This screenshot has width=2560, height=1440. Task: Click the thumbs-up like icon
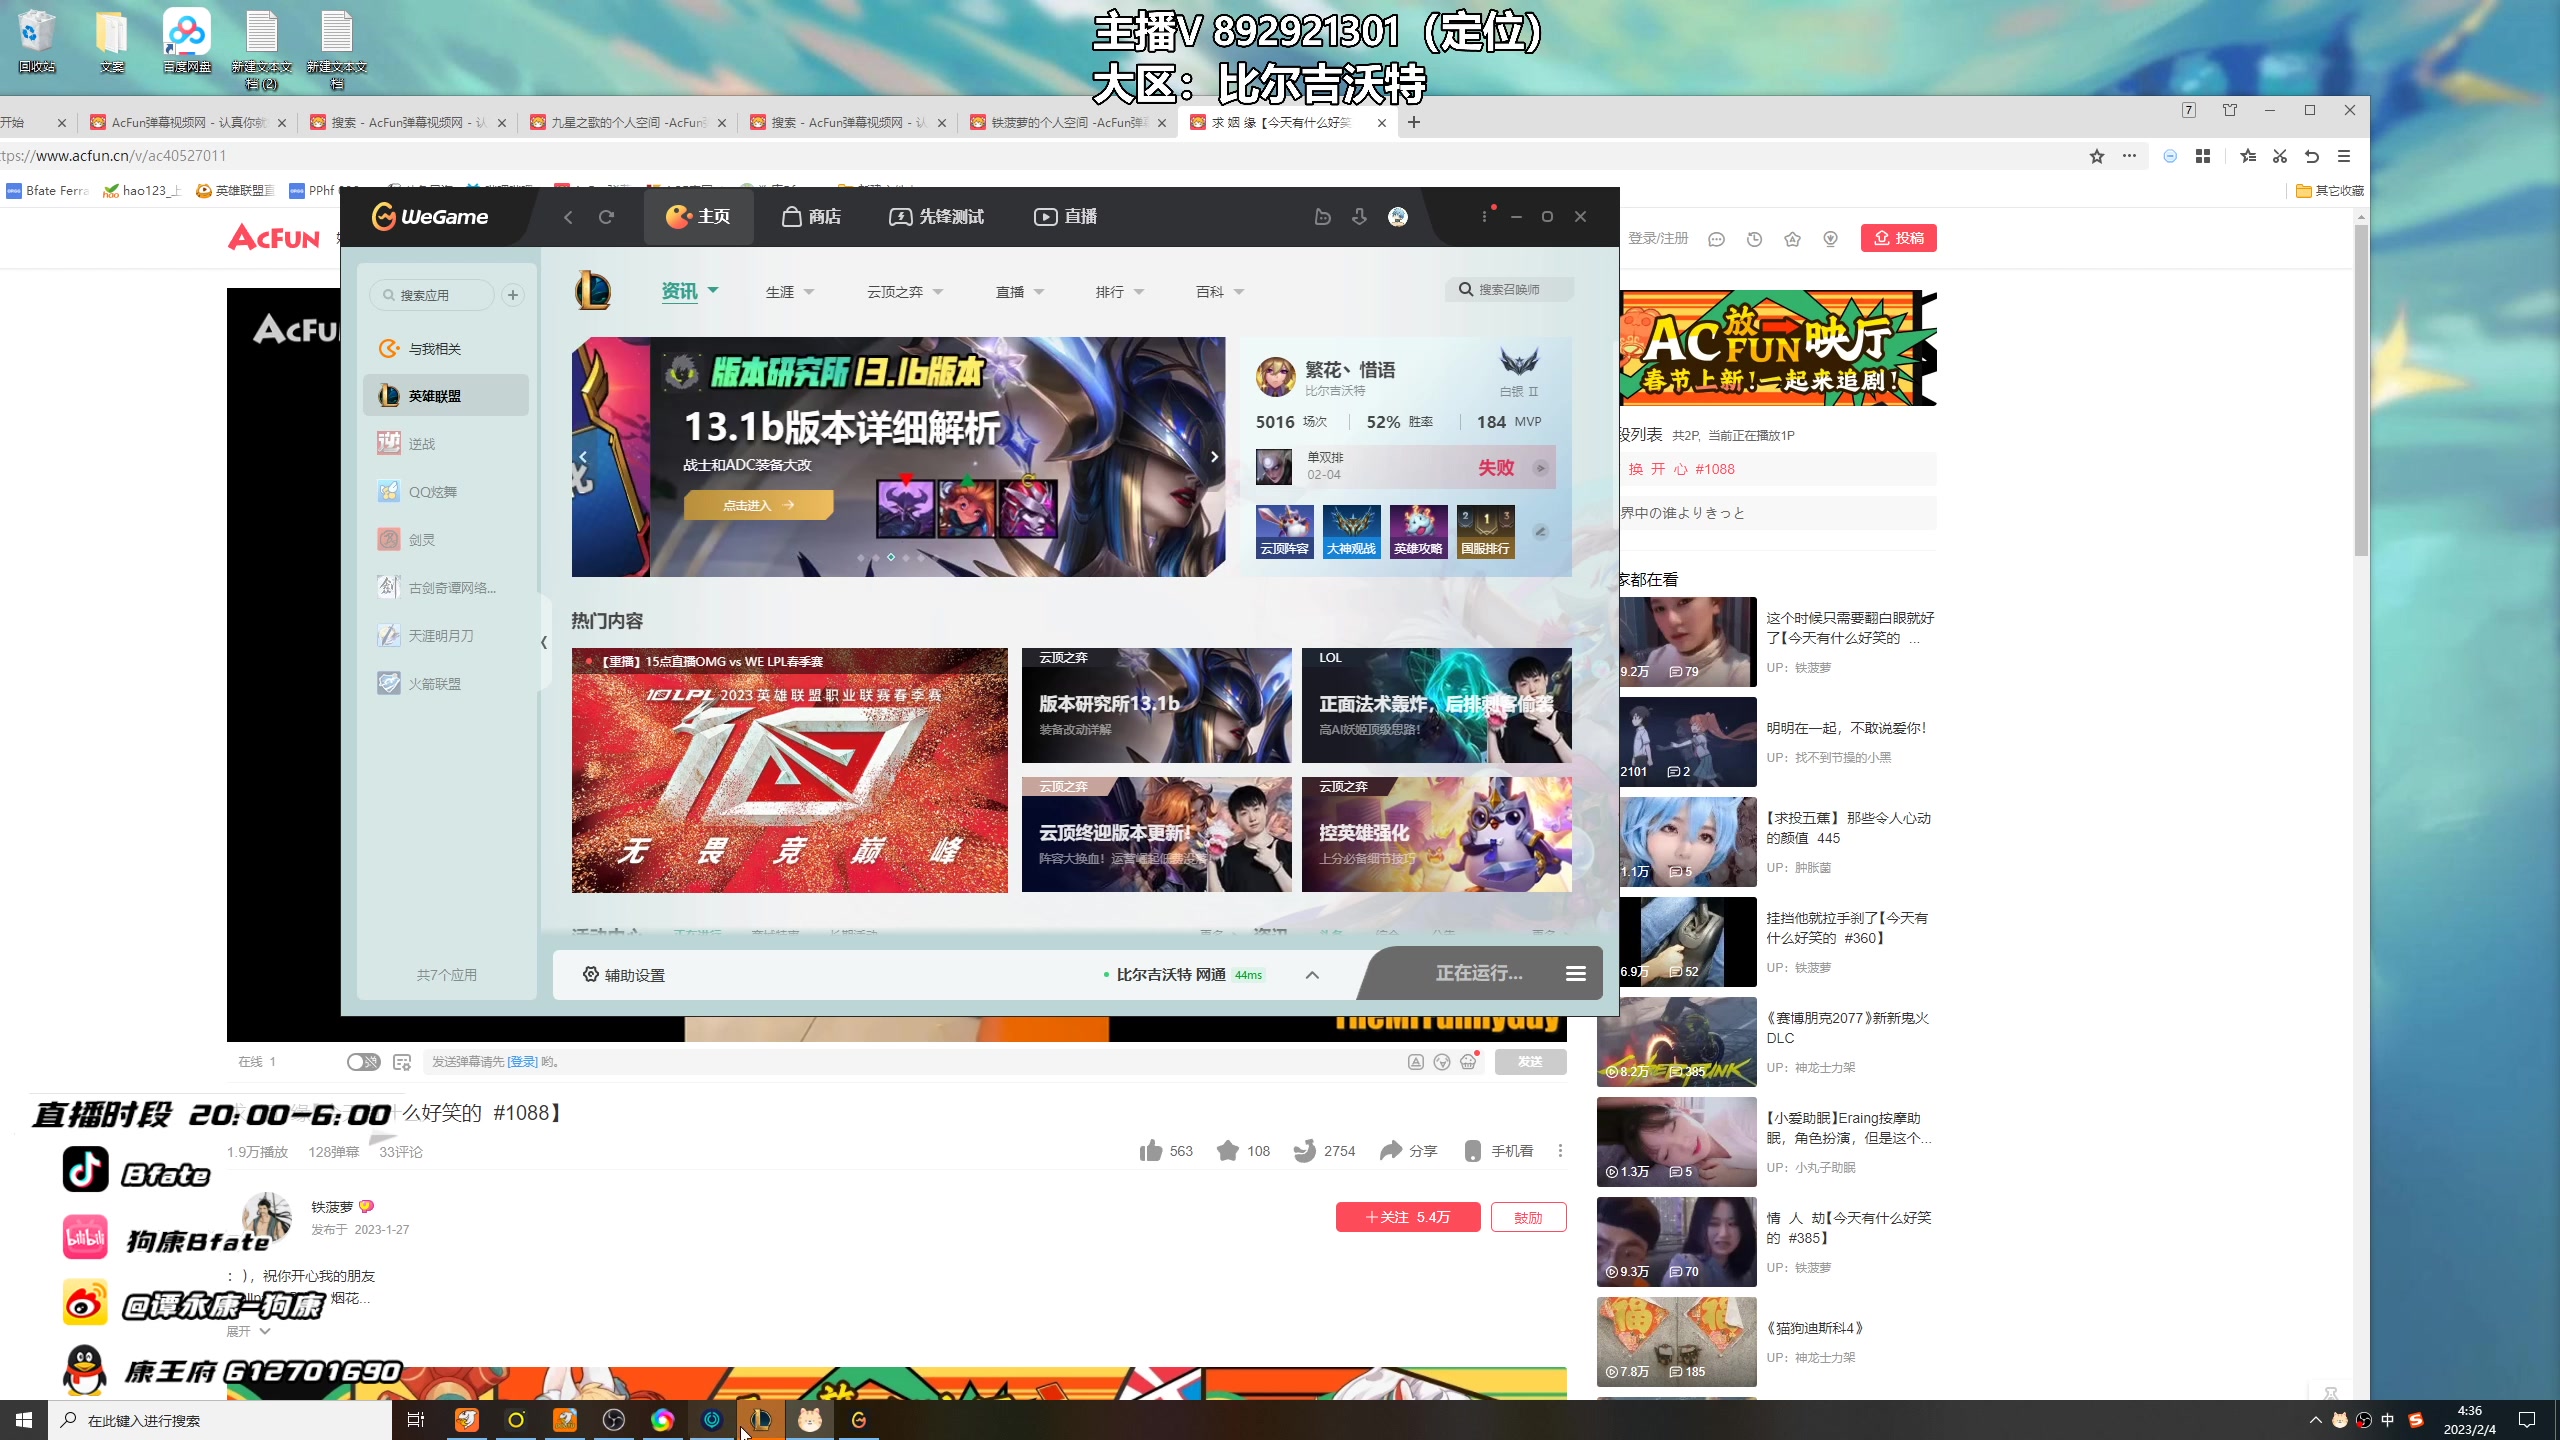(1151, 1151)
